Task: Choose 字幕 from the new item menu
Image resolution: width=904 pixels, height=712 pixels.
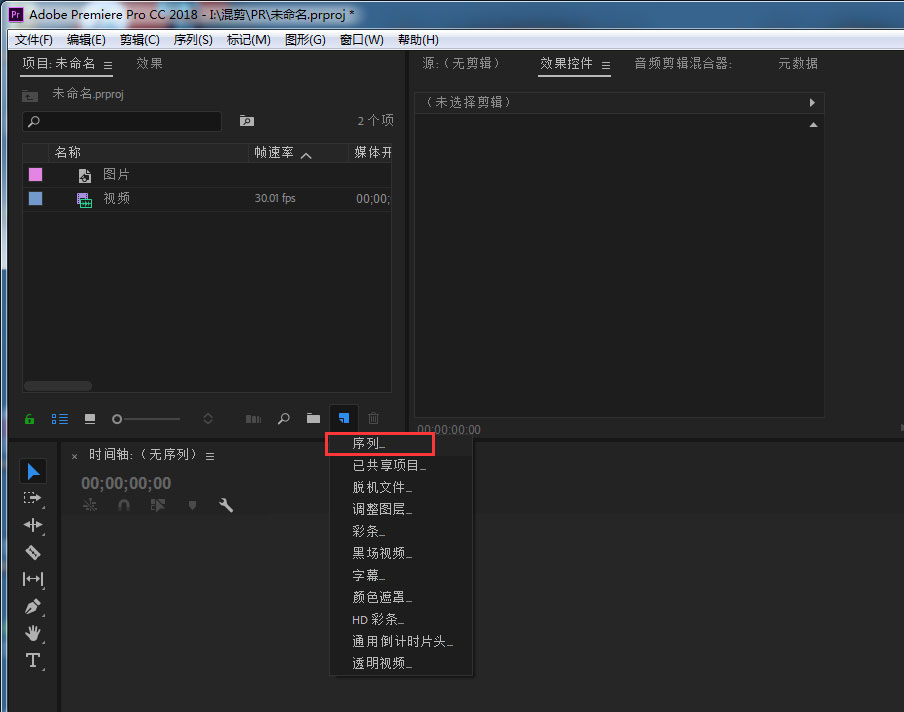Action: (x=401, y=575)
